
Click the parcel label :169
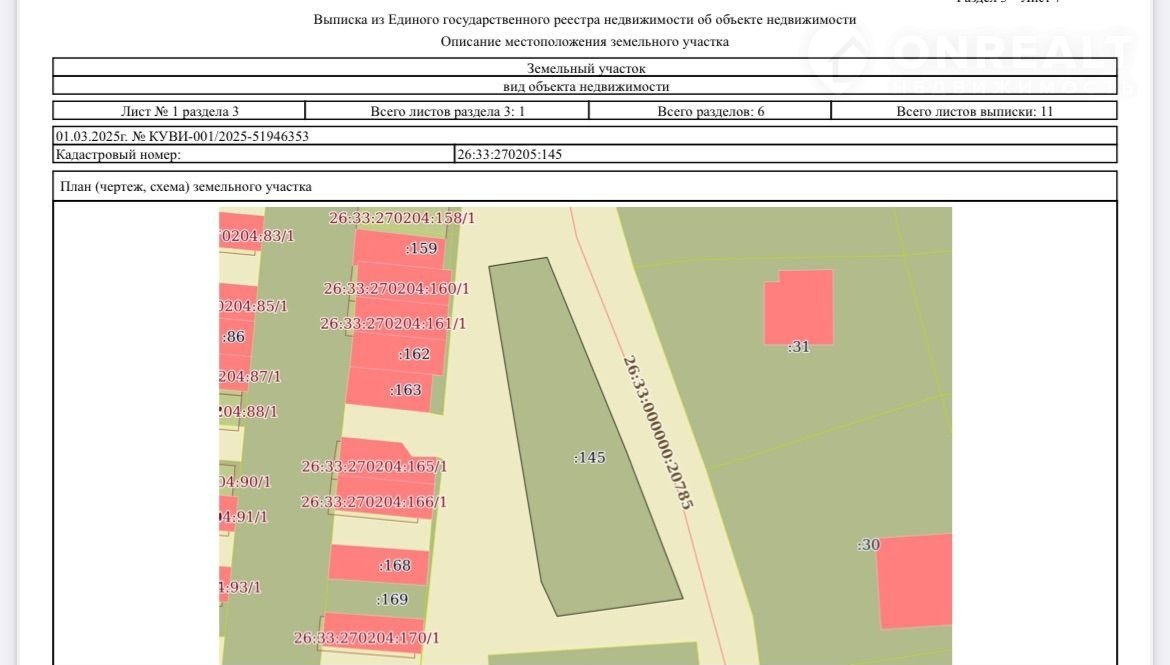click(392, 600)
